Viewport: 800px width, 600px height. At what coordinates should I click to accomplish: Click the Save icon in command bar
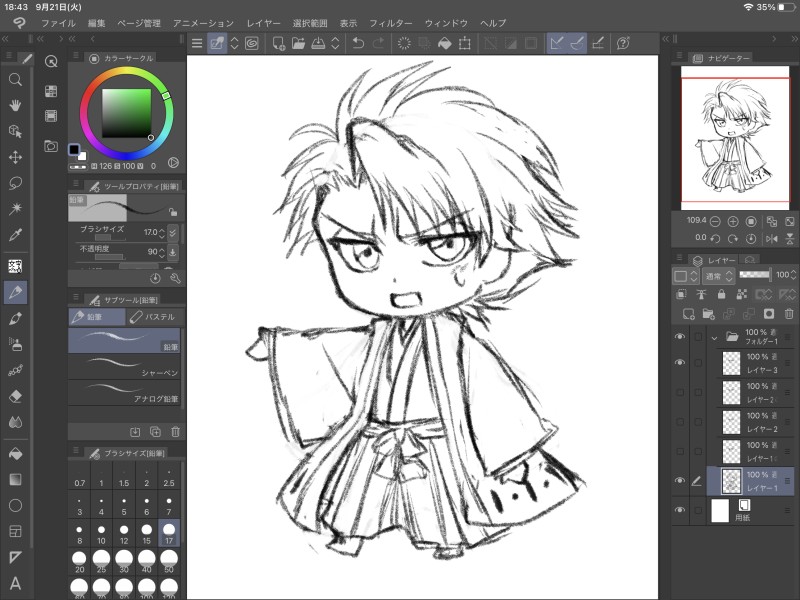click(x=318, y=43)
